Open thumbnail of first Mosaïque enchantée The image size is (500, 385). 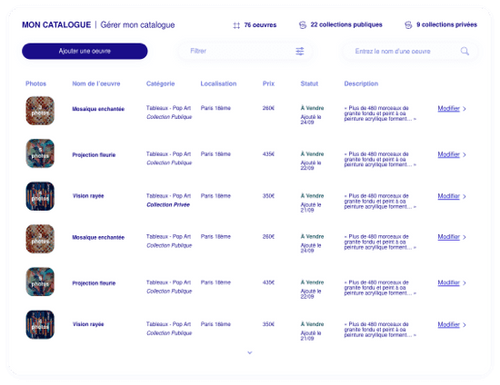click(x=40, y=111)
